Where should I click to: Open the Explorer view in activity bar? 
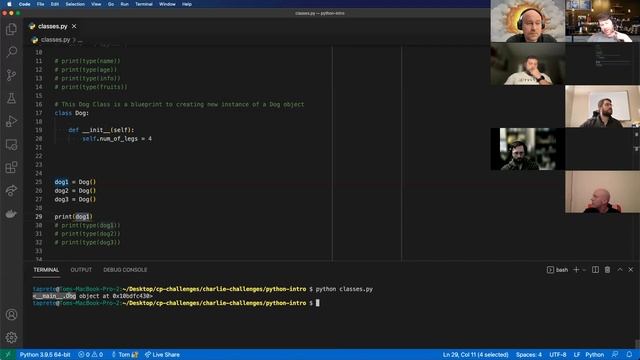point(11,29)
